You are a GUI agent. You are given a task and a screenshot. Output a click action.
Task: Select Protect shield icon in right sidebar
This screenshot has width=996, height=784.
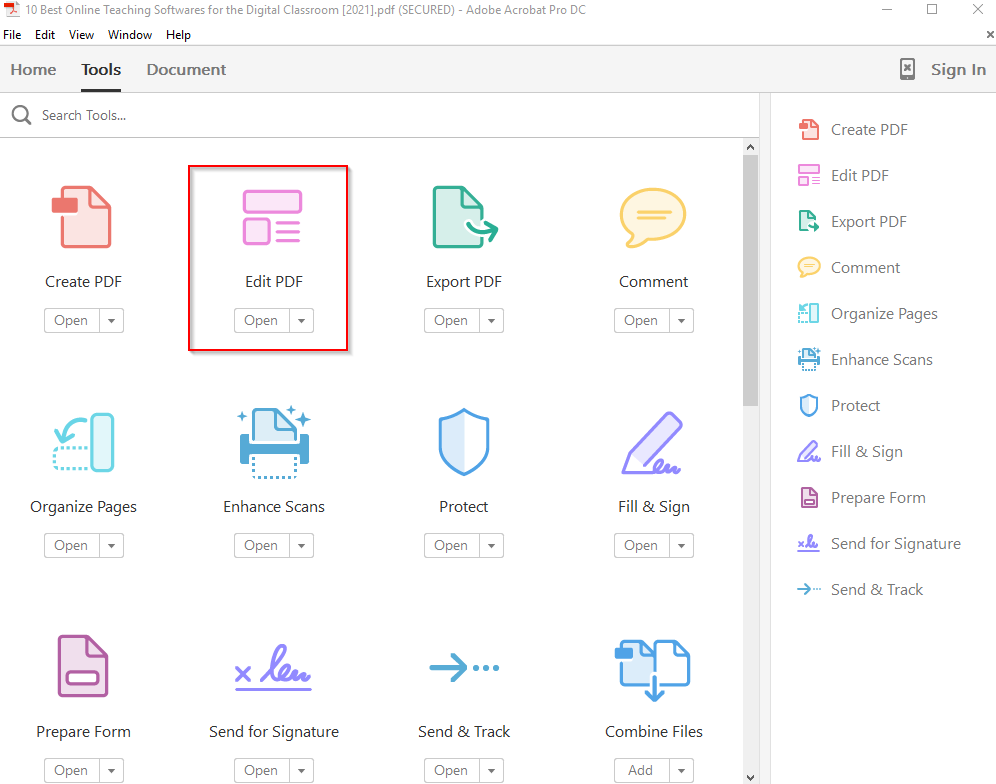[809, 405]
